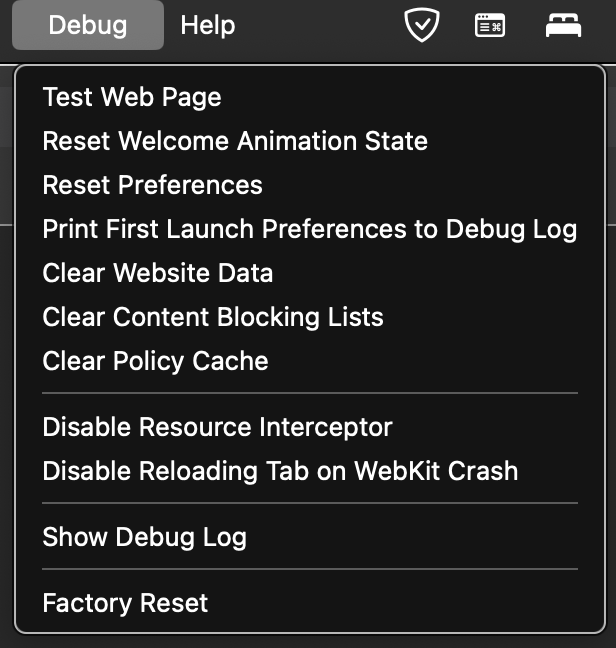View the debug log from the menu
The height and width of the screenshot is (648, 616).
coord(144,537)
